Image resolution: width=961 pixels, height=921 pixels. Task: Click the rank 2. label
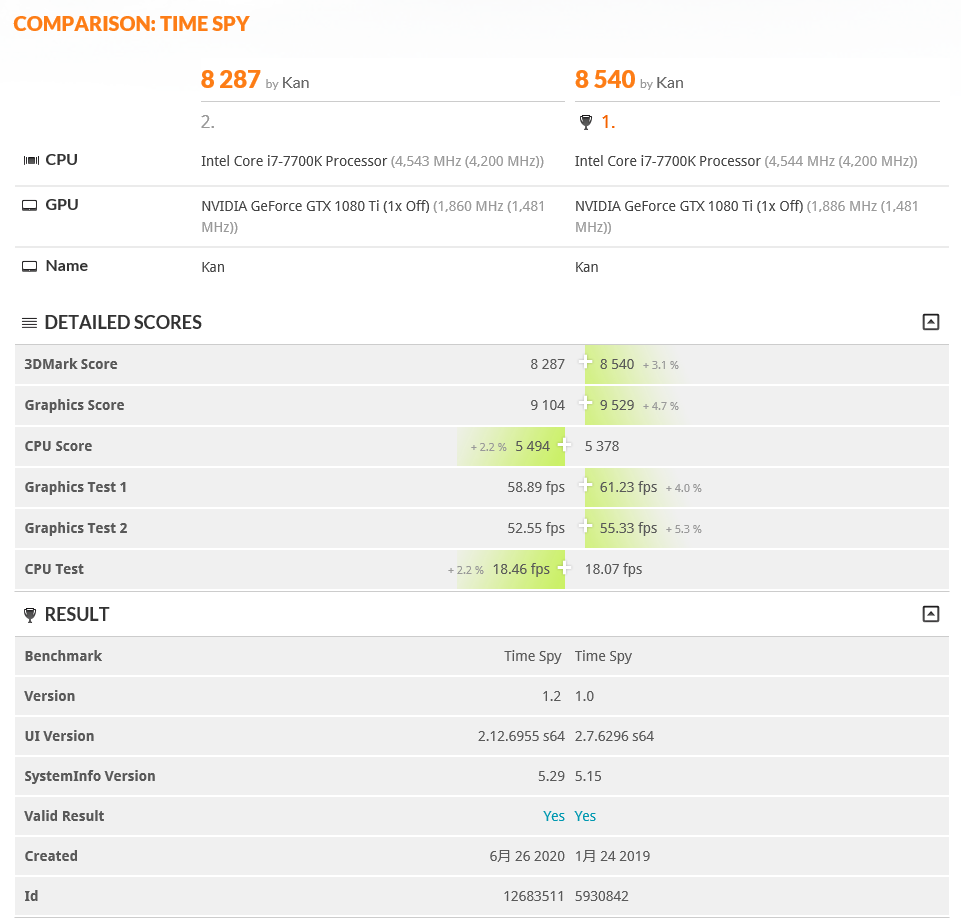[x=208, y=122]
